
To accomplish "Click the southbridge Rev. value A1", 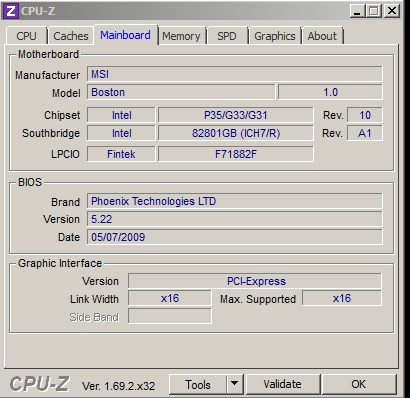I will click(x=365, y=133).
